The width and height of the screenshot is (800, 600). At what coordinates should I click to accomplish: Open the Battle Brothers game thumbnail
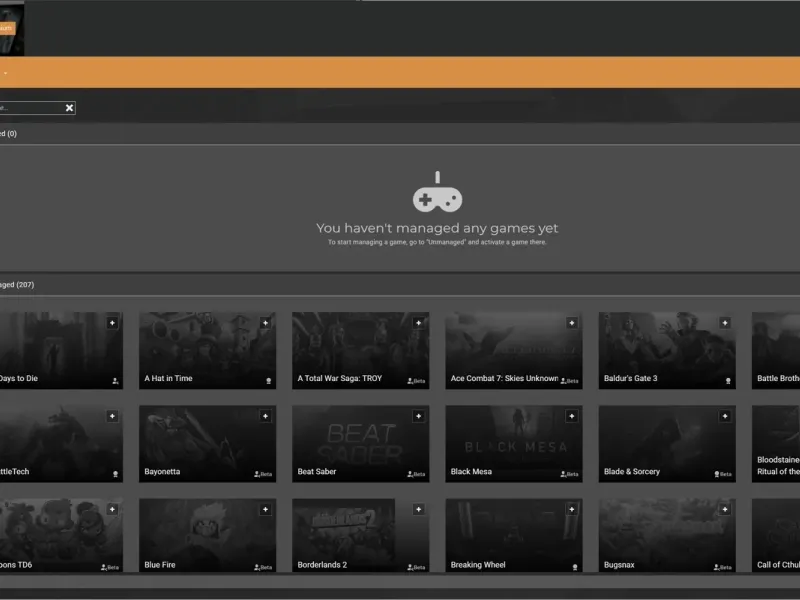[776, 350]
